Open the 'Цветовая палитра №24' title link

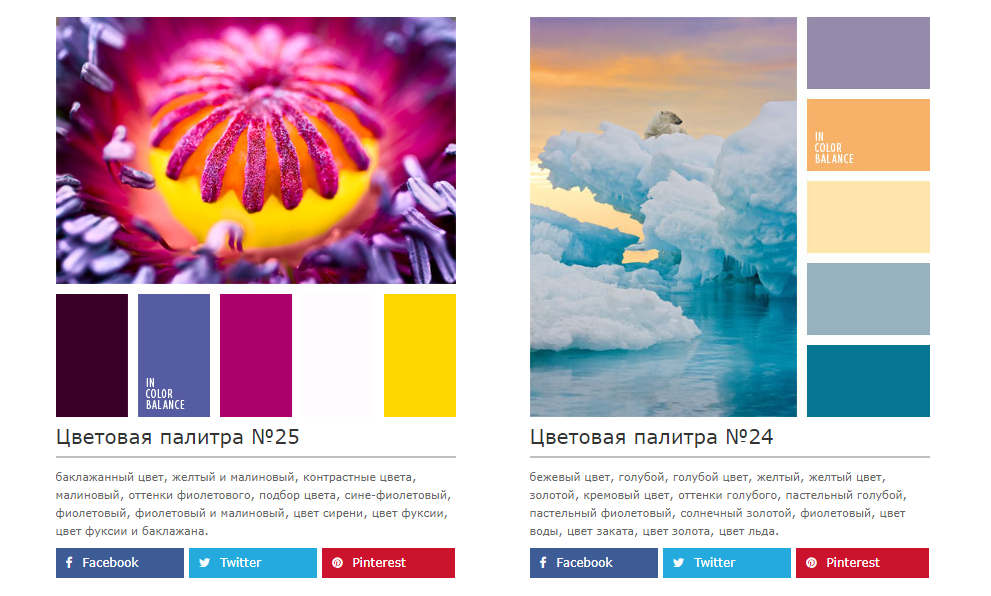coord(651,437)
